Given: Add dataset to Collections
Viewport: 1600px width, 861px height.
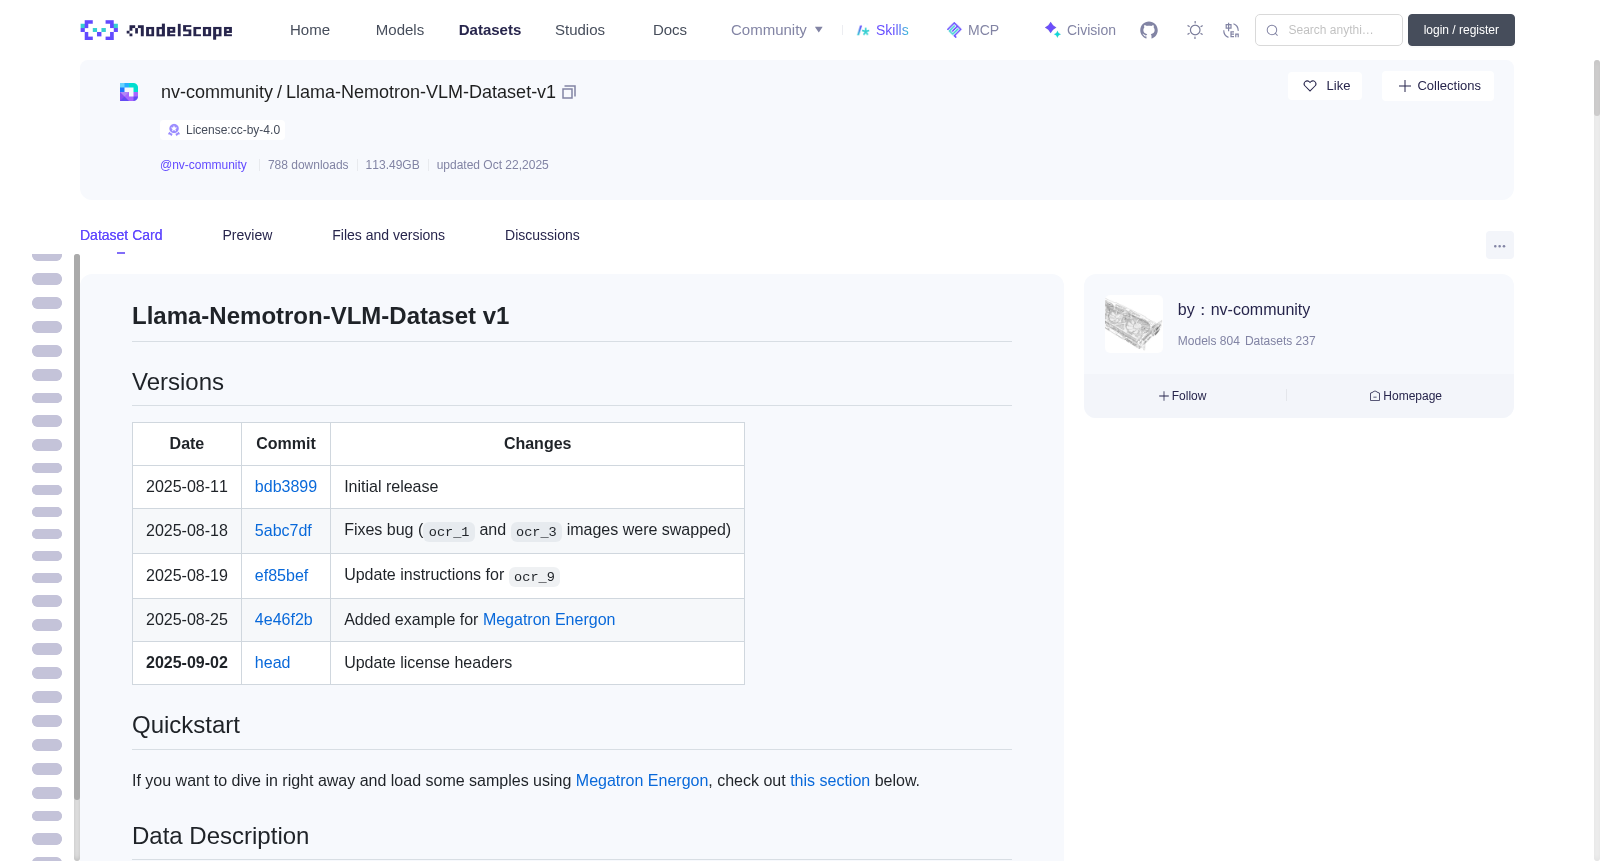Looking at the screenshot, I should [x=1438, y=86].
